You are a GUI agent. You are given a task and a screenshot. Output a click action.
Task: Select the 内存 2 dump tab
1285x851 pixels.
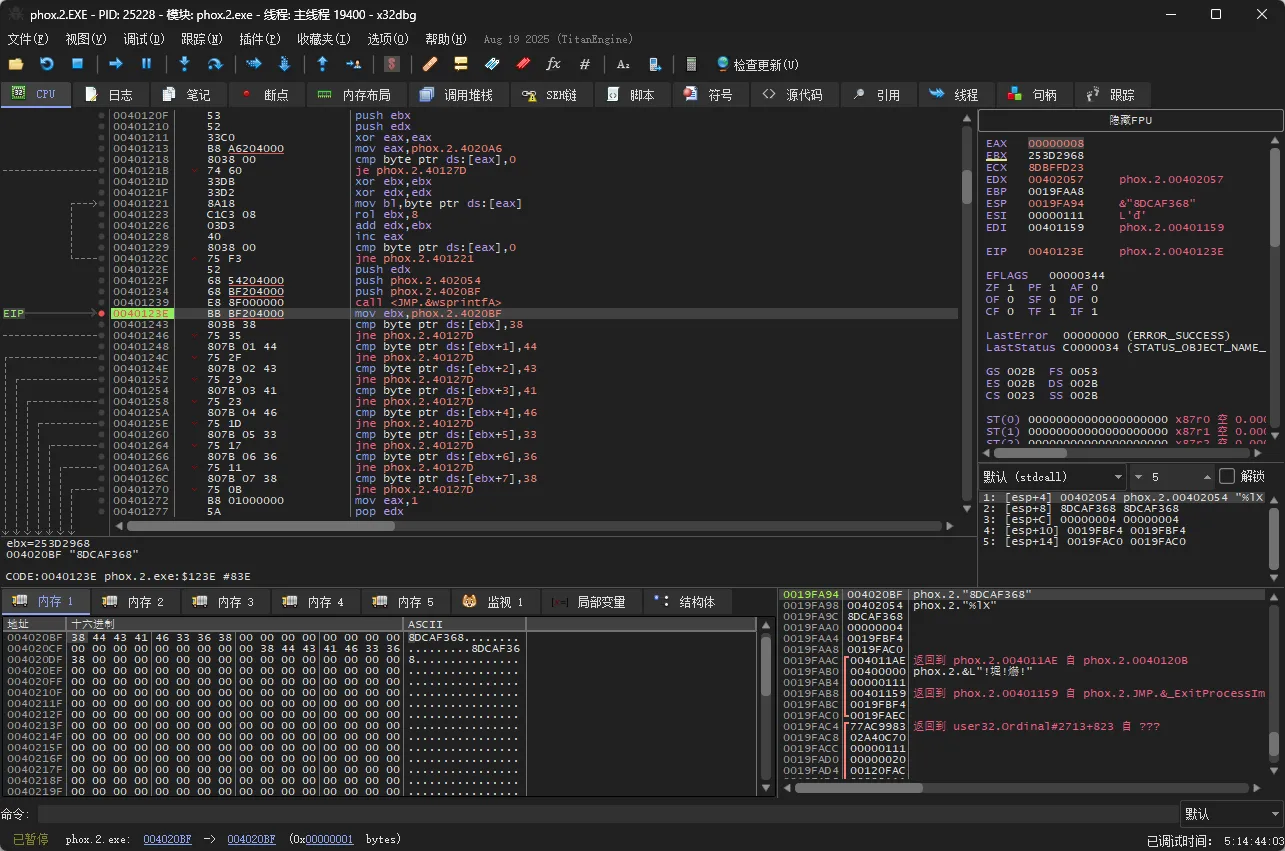click(136, 601)
